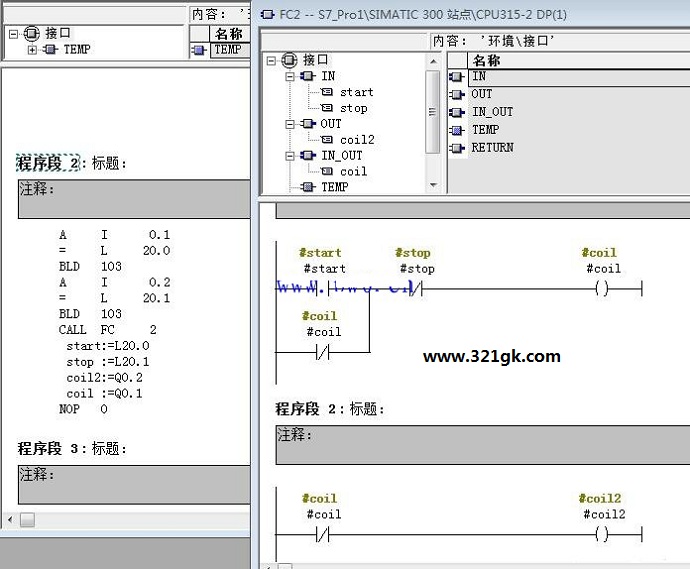Click the A I 0.2 statement line

[114, 283]
